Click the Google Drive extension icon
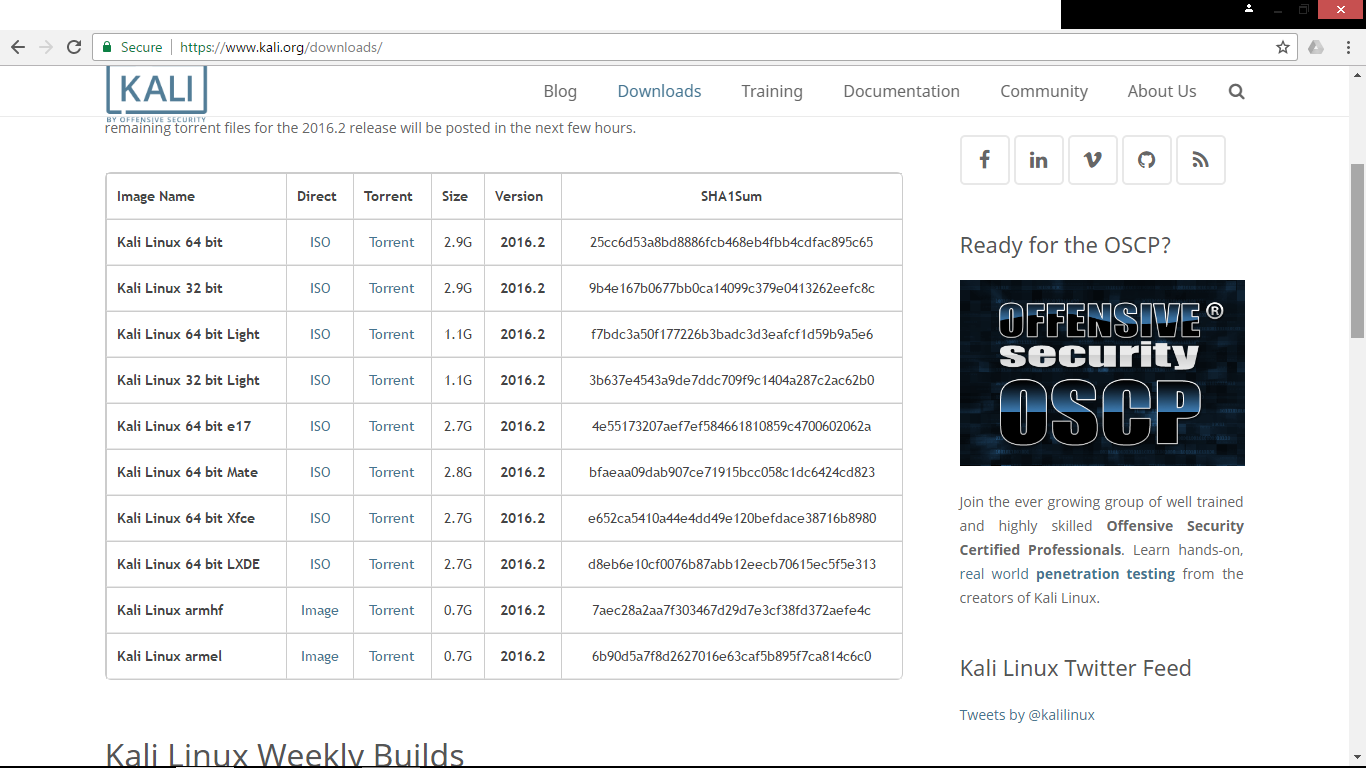Image resolution: width=1366 pixels, height=768 pixels. pyautogui.click(x=1316, y=47)
